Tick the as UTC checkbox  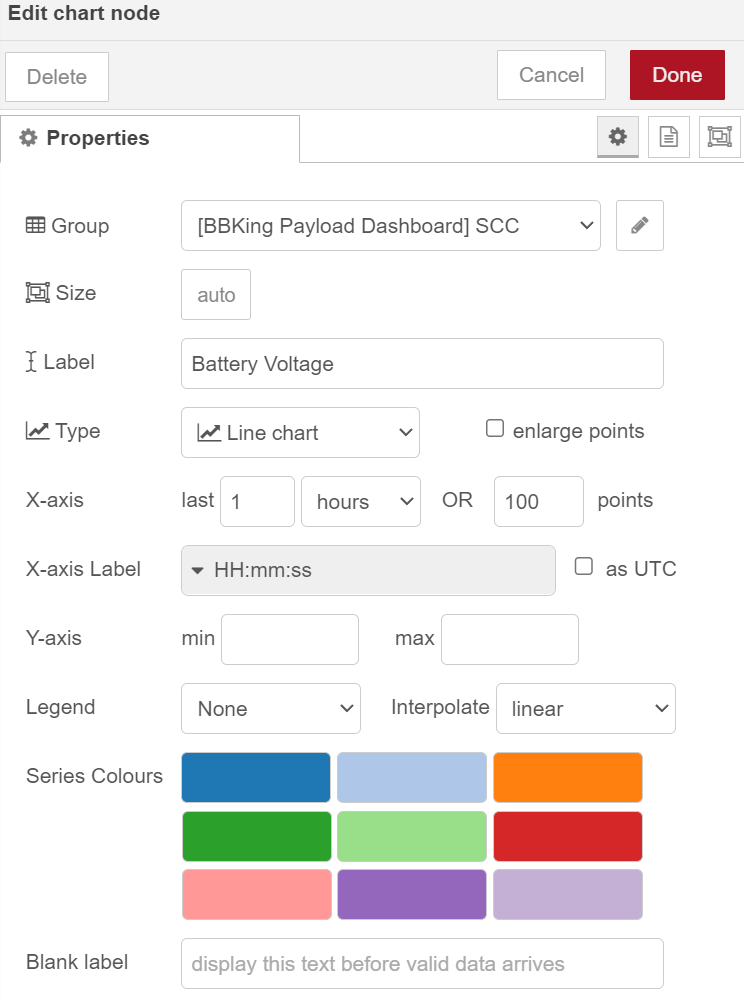pos(584,567)
